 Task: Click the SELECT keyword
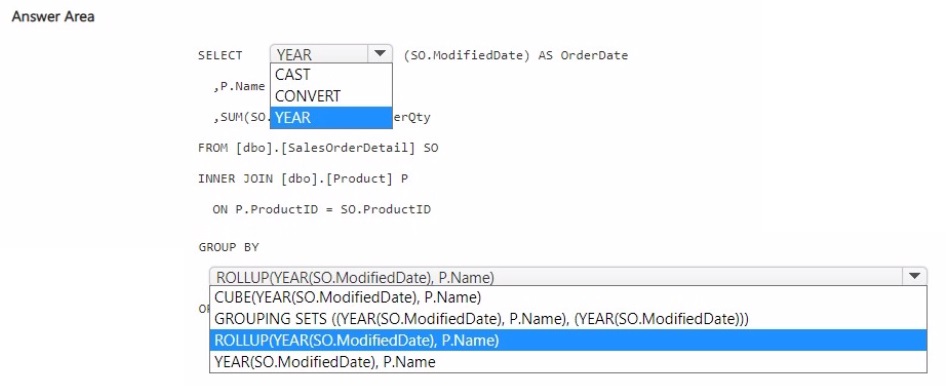click(x=220, y=55)
